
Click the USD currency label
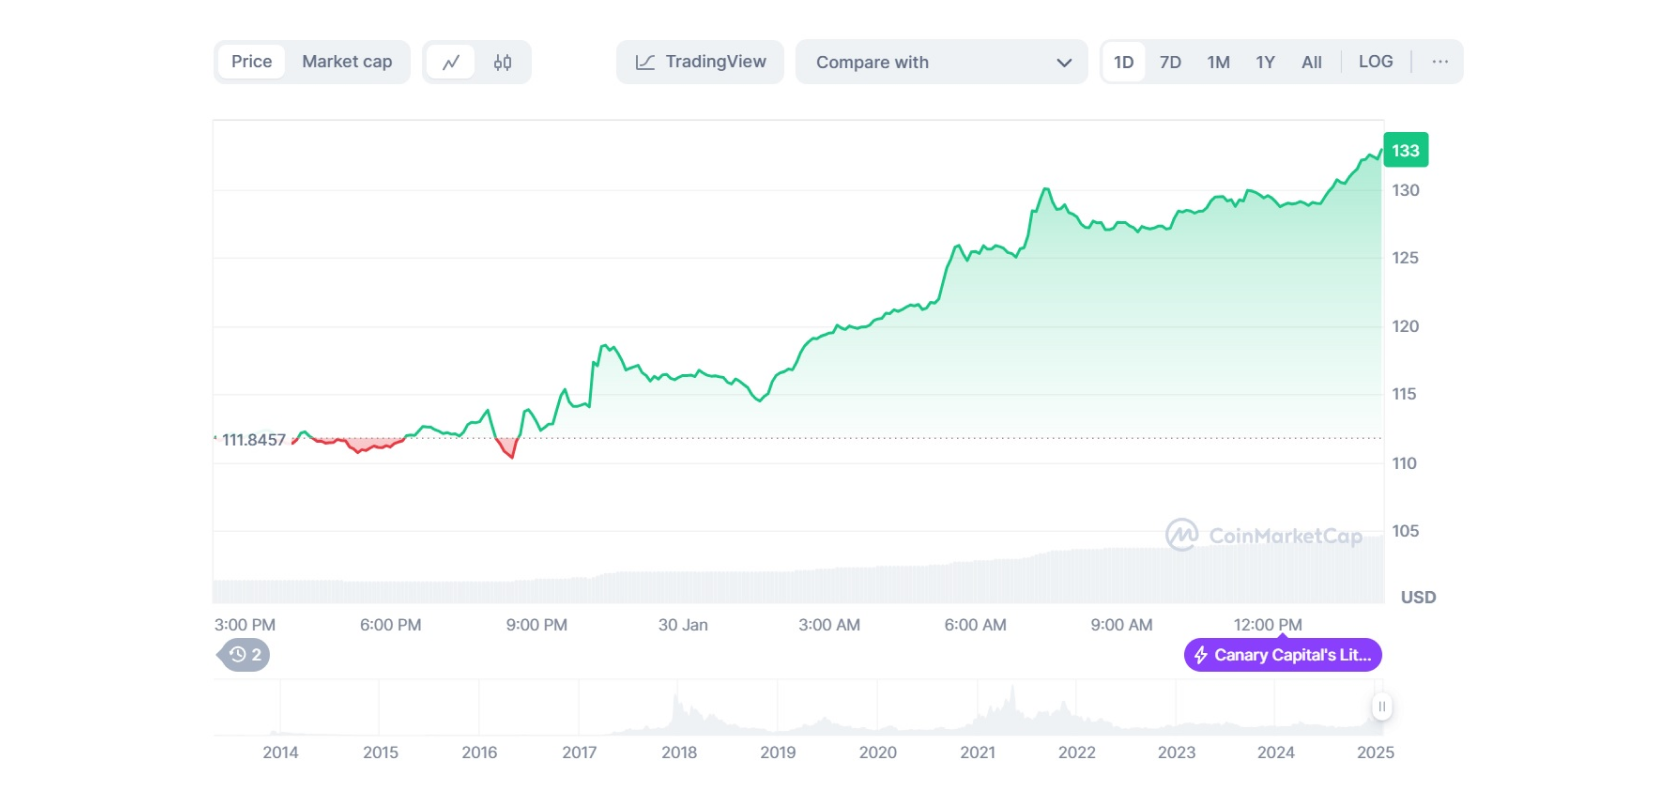point(1418,597)
